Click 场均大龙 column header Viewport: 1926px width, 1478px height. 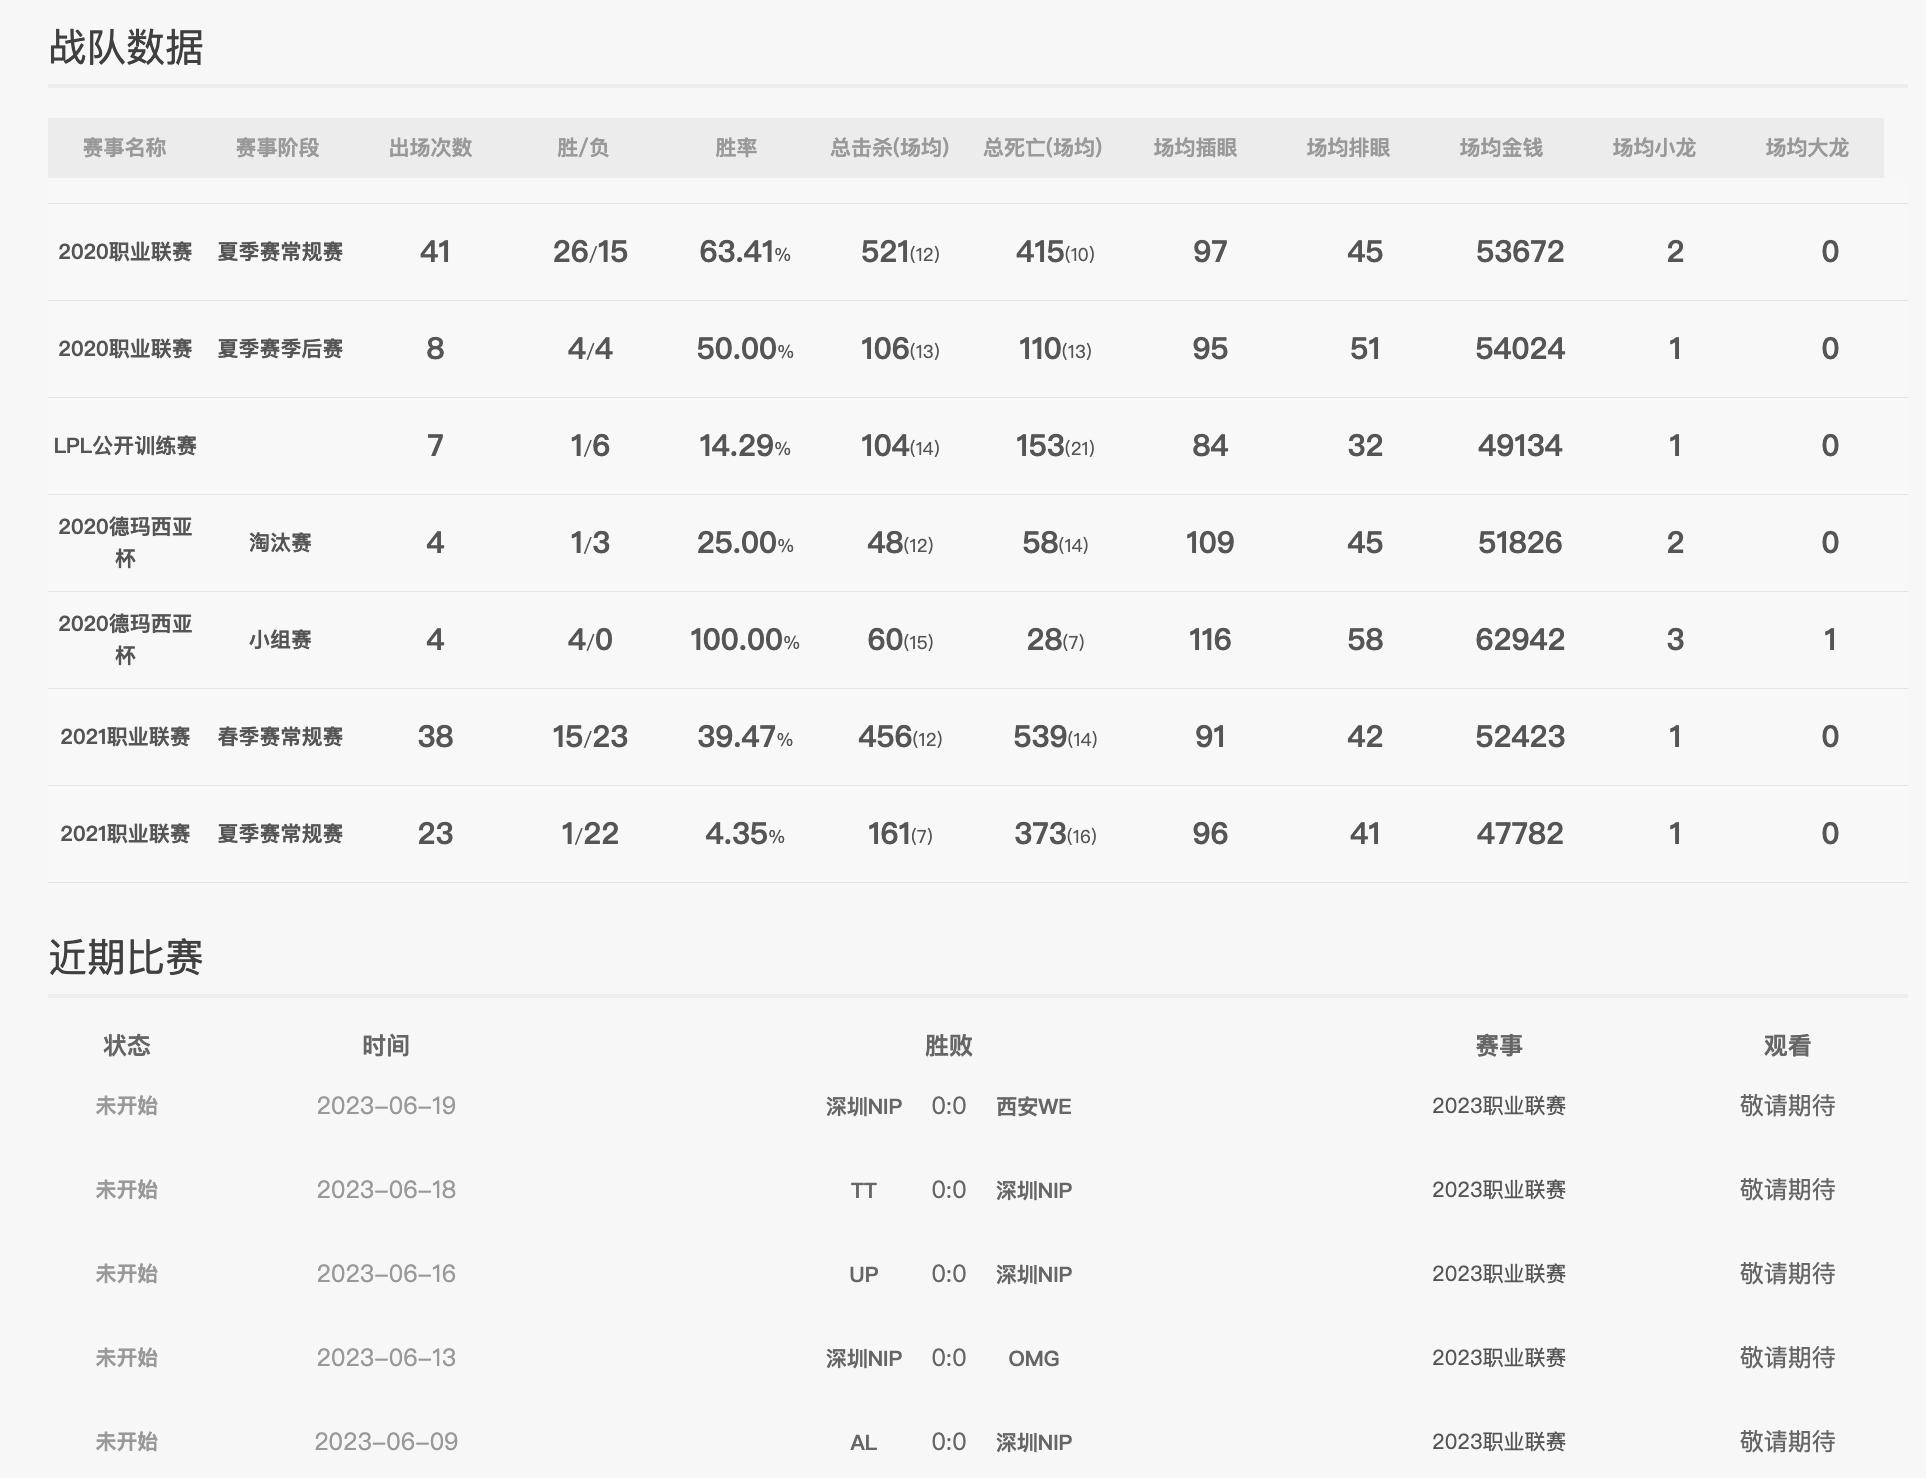(1806, 148)
